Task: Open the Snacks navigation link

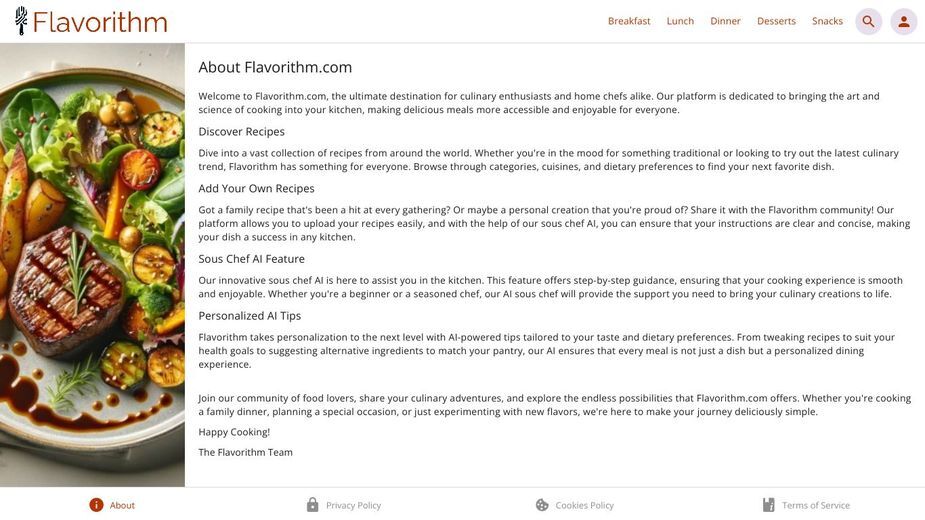Action: 827,21
